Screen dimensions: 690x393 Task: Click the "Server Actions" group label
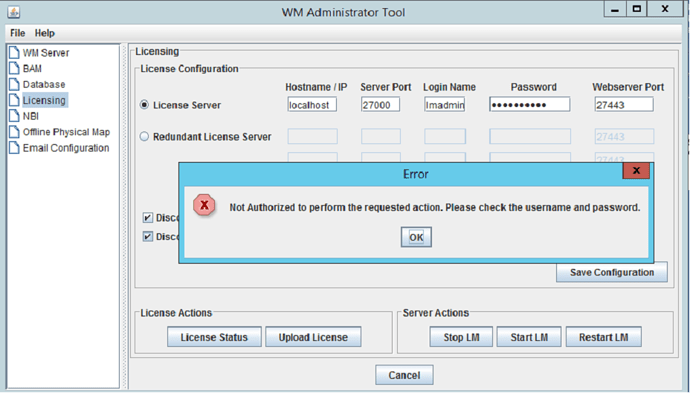(x=436, y=313)
